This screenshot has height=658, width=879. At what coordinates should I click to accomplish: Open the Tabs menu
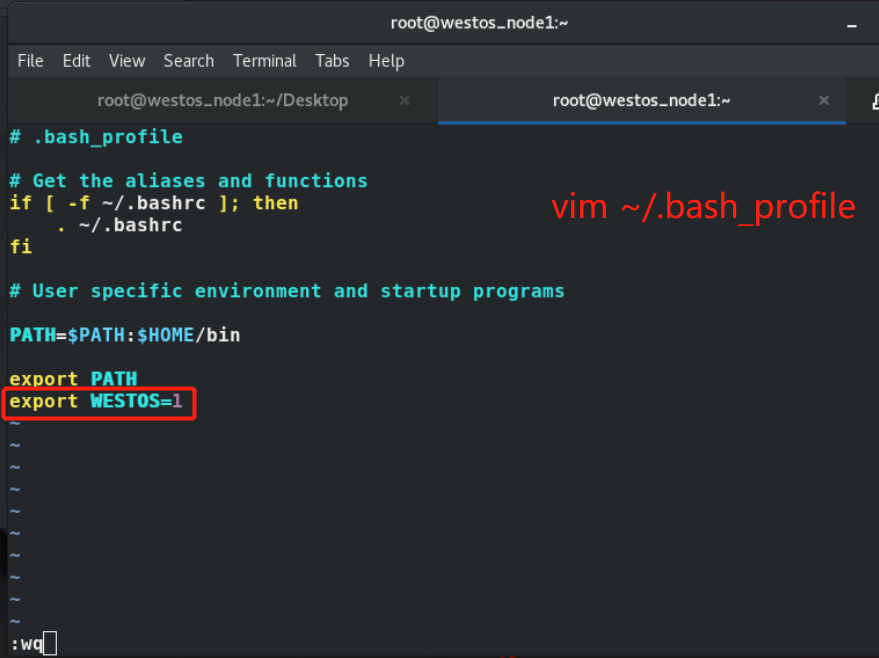(x=332, y=61)
